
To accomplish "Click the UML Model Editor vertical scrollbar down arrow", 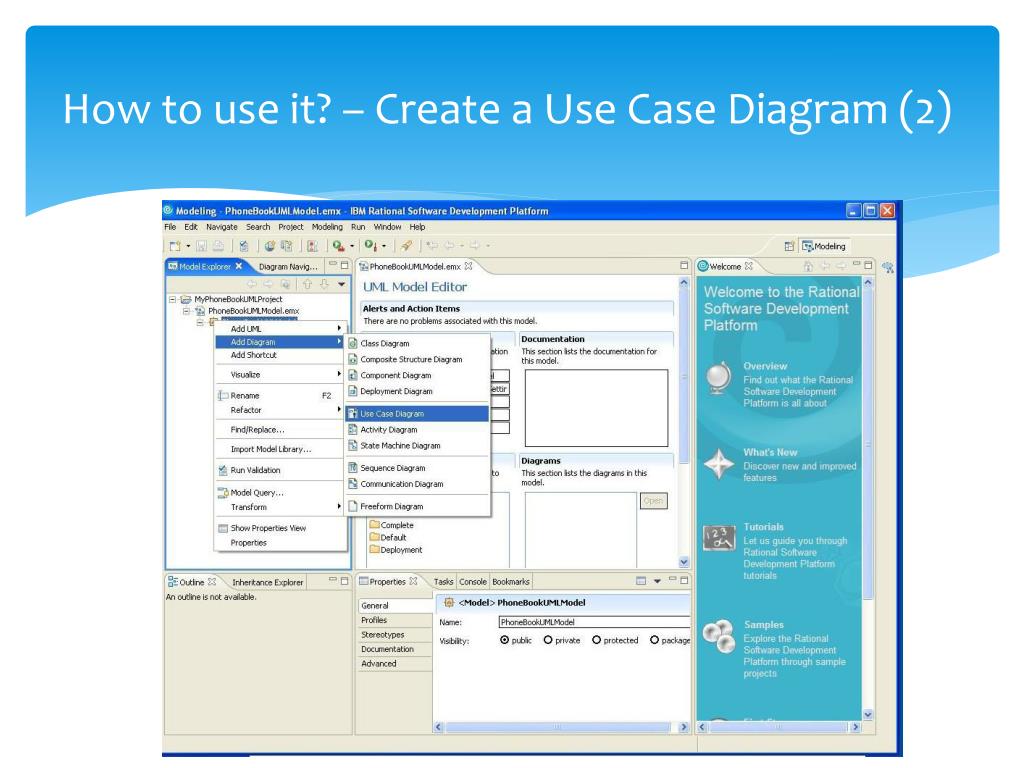I will (x=684, y=562).
